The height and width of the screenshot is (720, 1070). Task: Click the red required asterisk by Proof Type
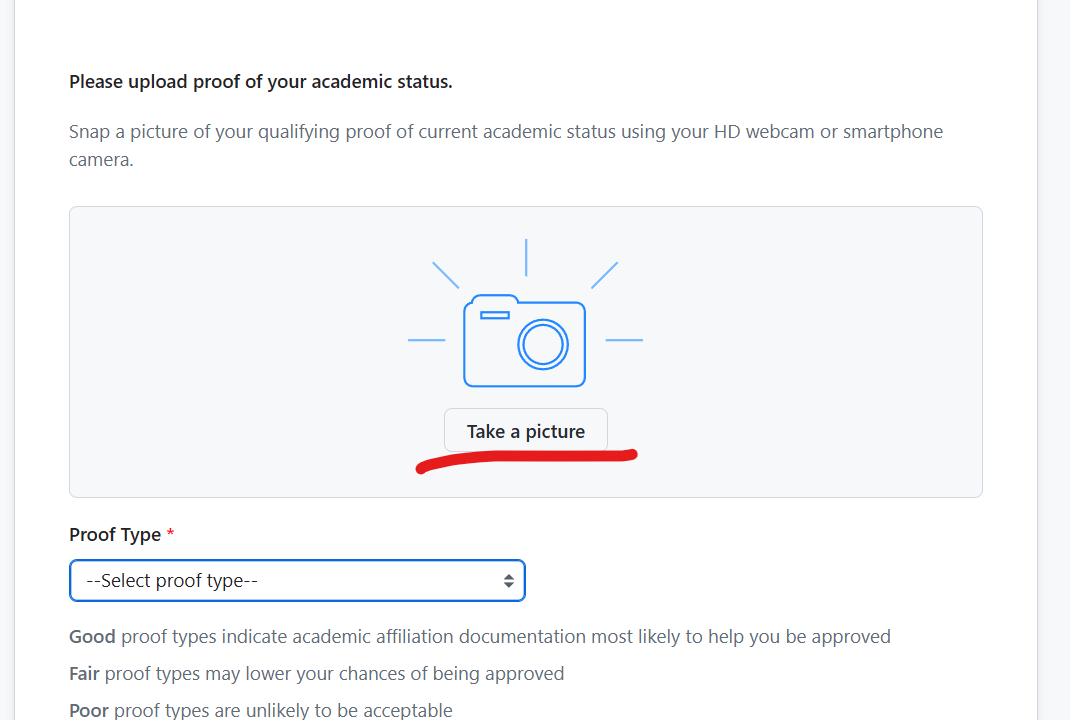(x=171, y=535)
